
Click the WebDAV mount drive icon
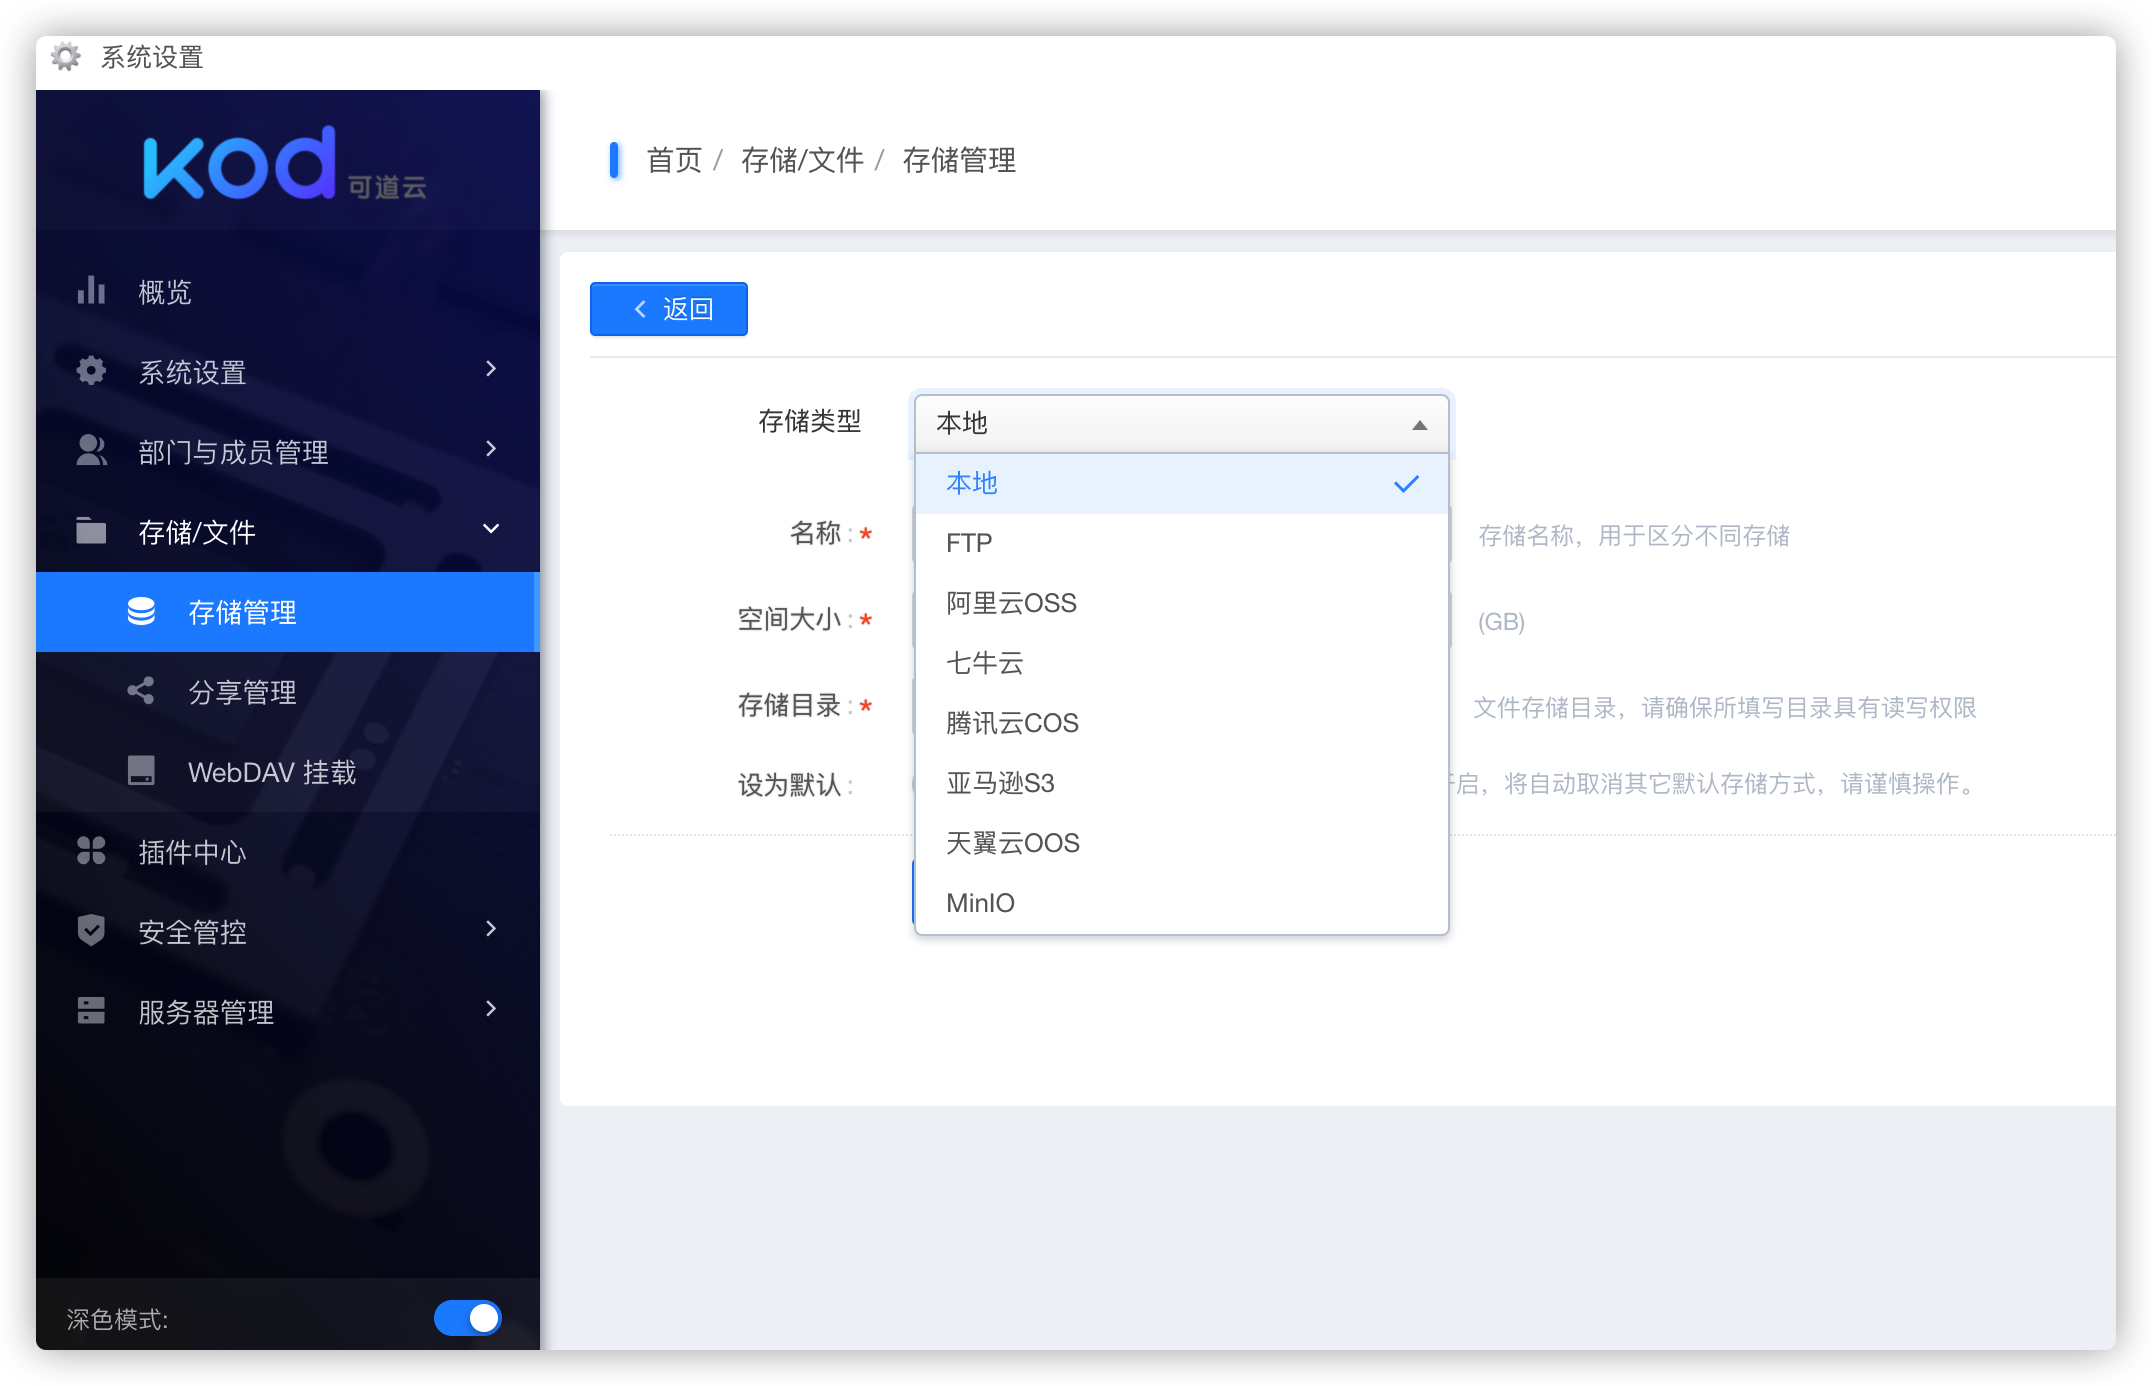pos(141,771)
